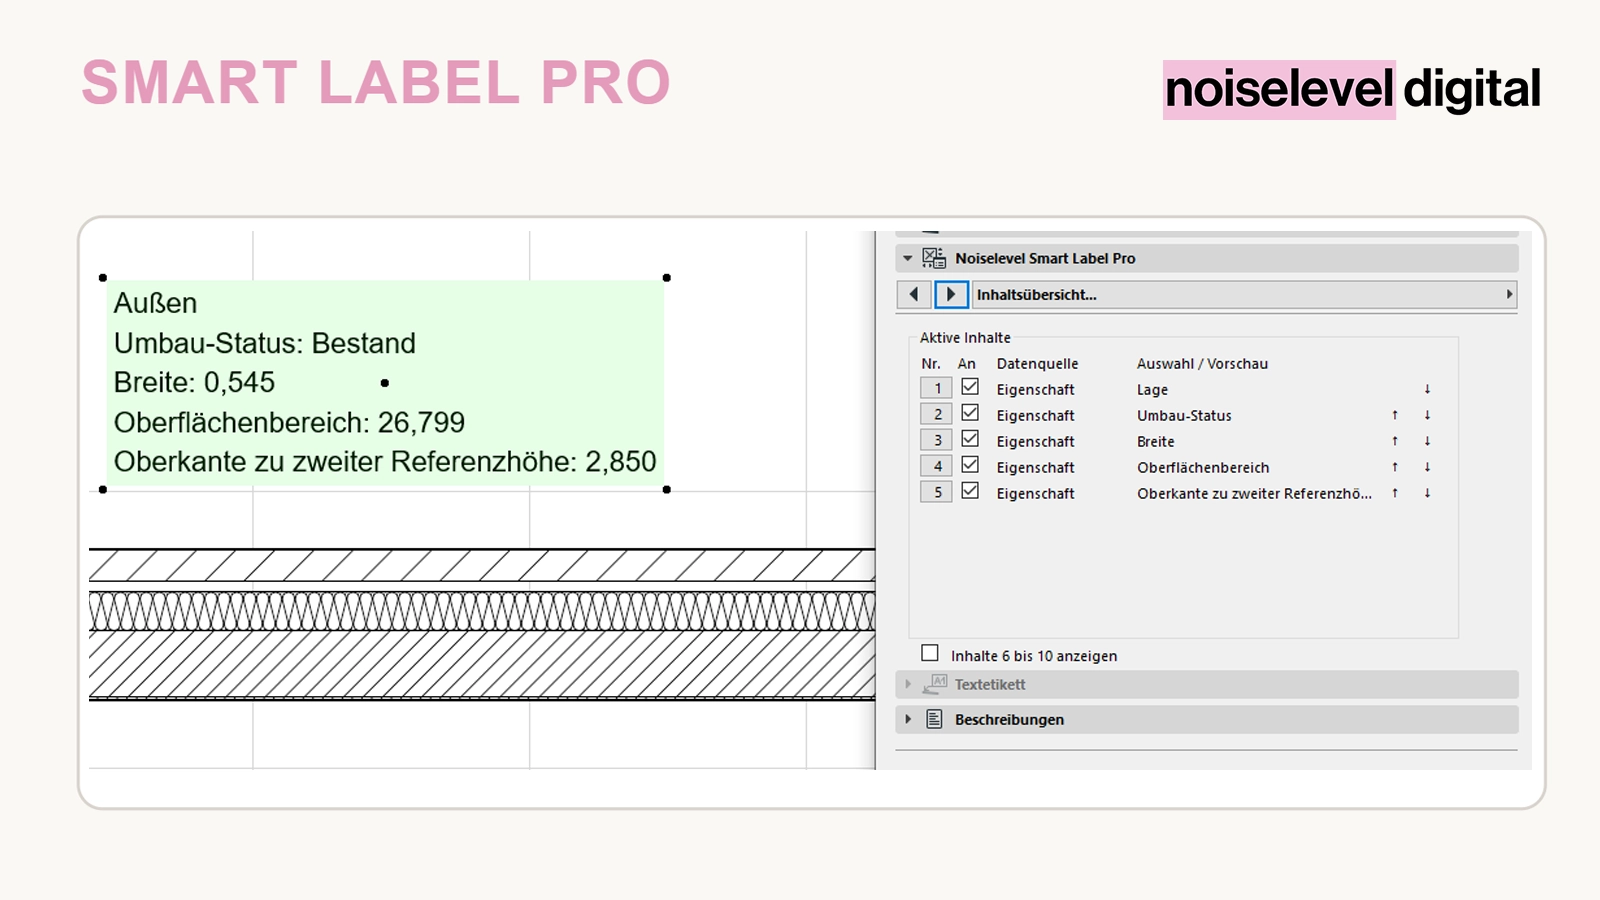
Task: Uncheck content row 2 Umbau-Status checkbox
Action: coord(970,413)
